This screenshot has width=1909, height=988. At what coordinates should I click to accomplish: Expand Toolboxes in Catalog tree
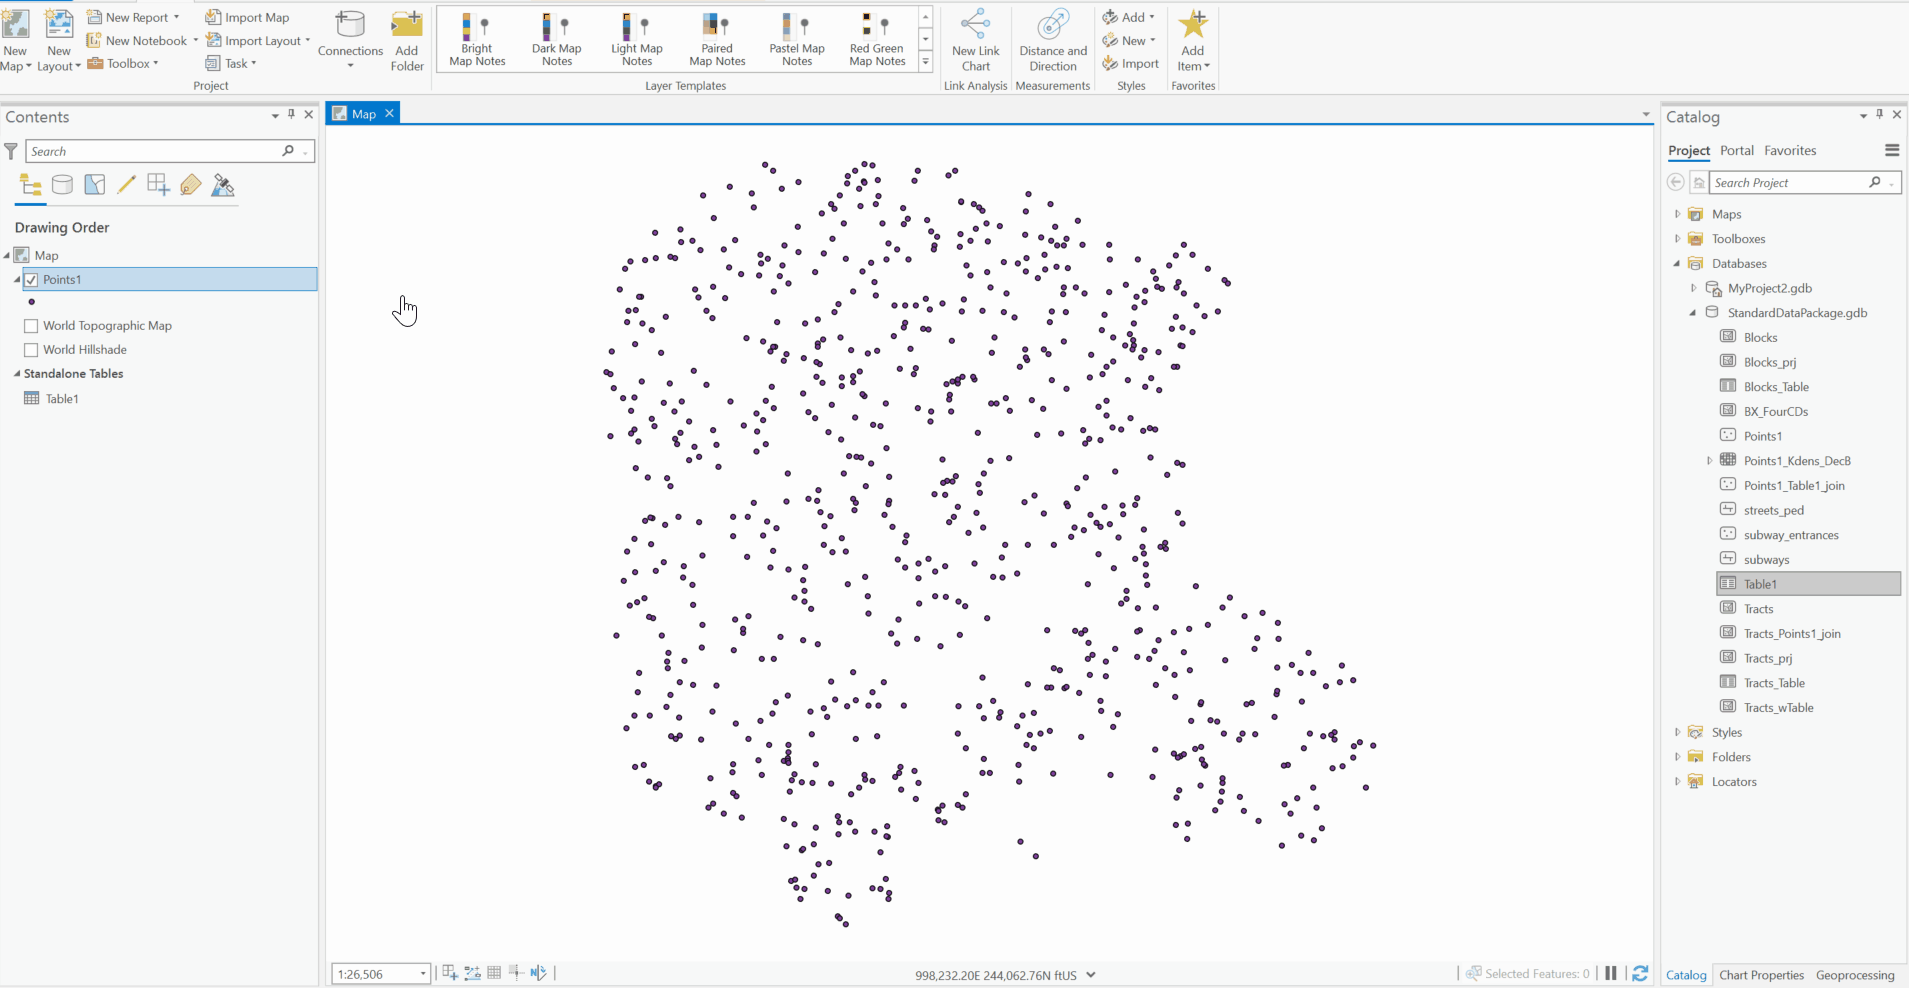click(x=1678, y=239)
